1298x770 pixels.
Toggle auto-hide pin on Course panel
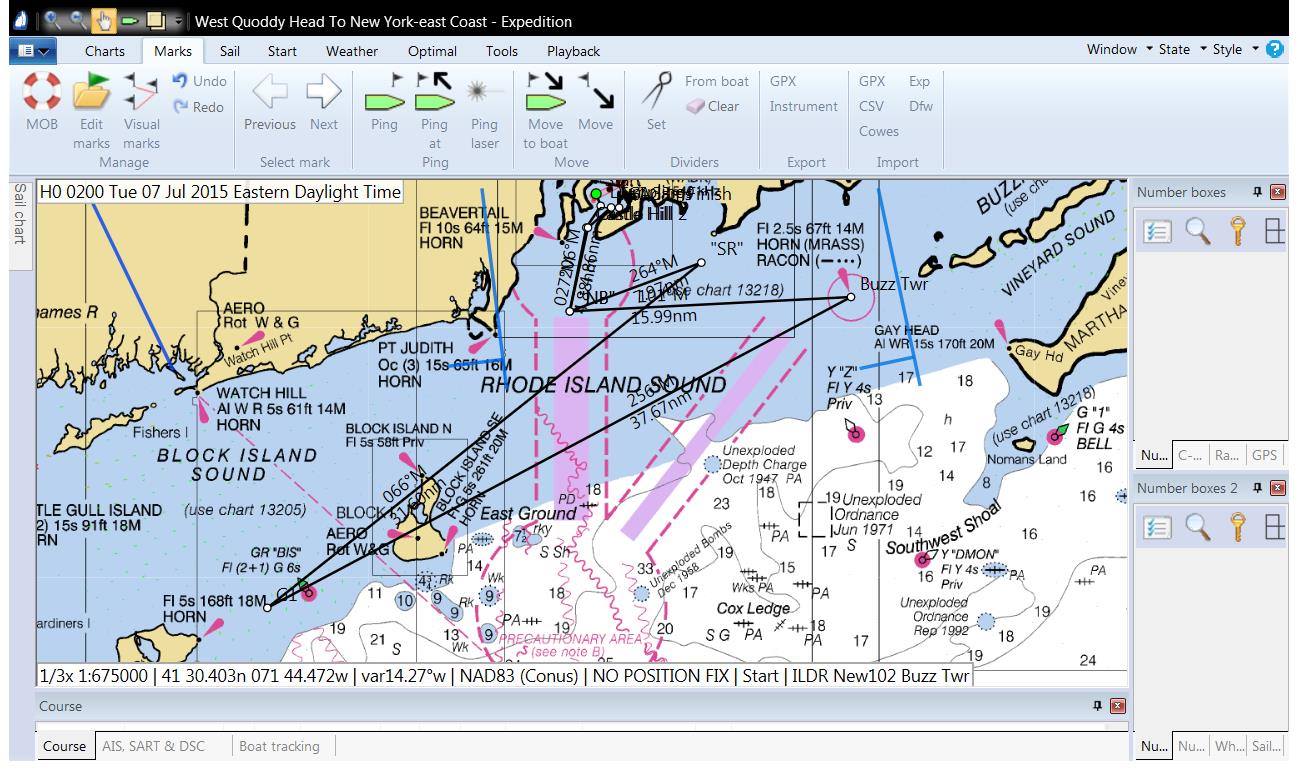1097,706
